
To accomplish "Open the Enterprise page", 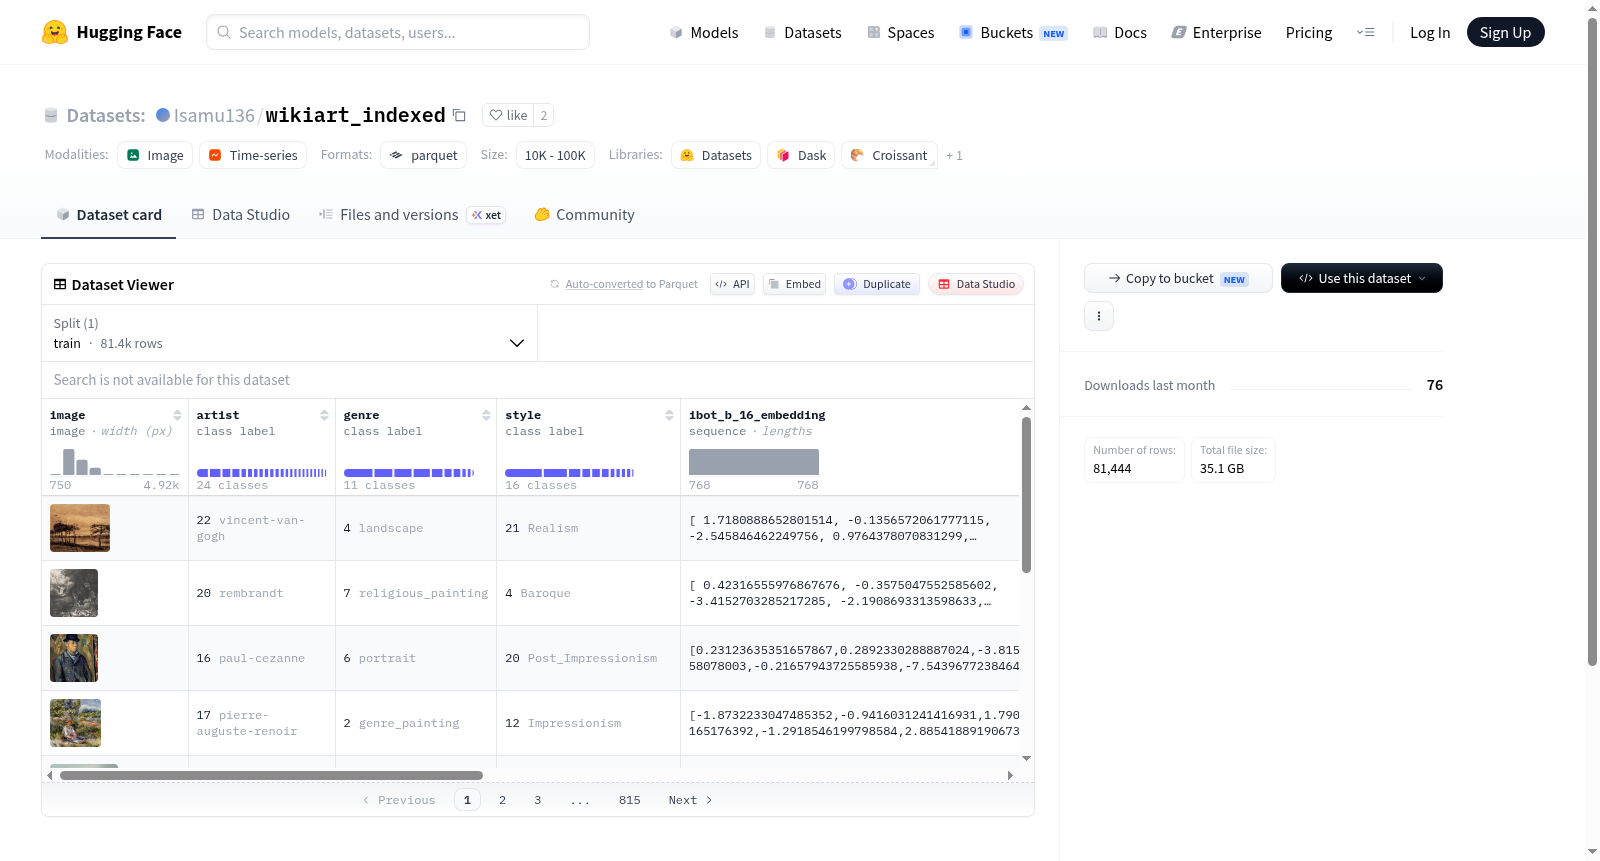I will coord(1217,32).
